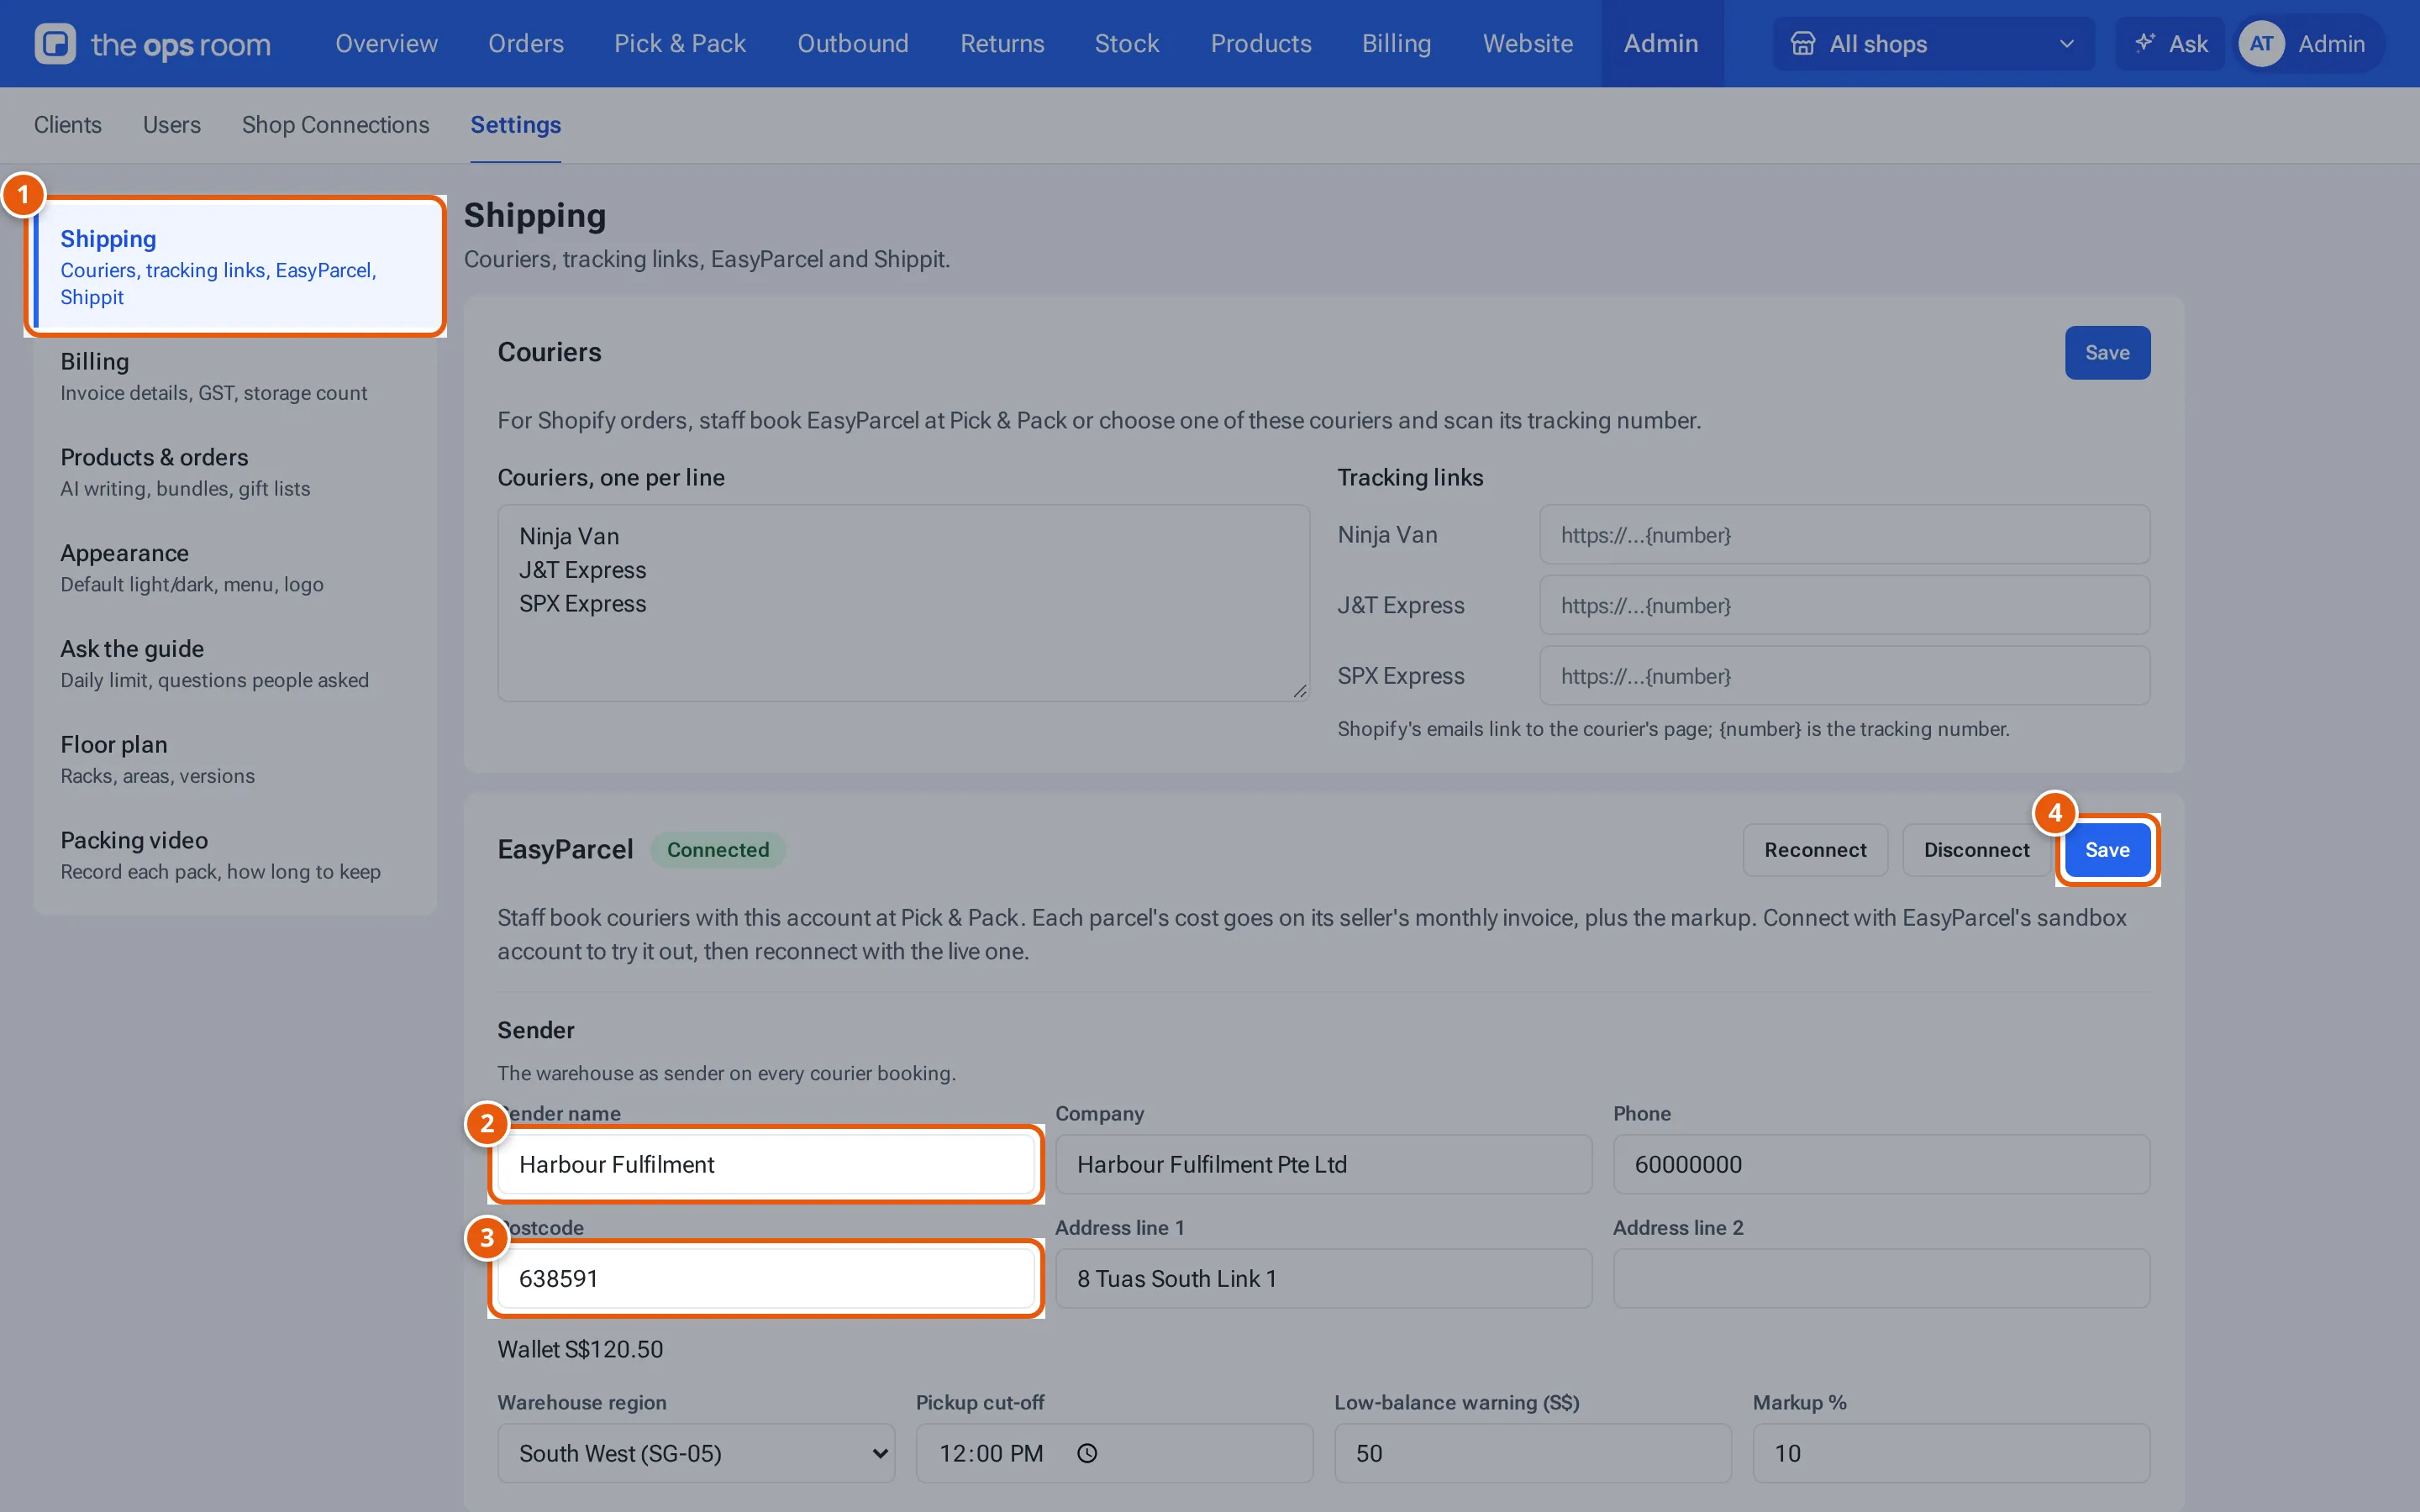Viewport: 2420px width, 1512px height.
Task: Open Ask the guide settings
Action: 235,664
